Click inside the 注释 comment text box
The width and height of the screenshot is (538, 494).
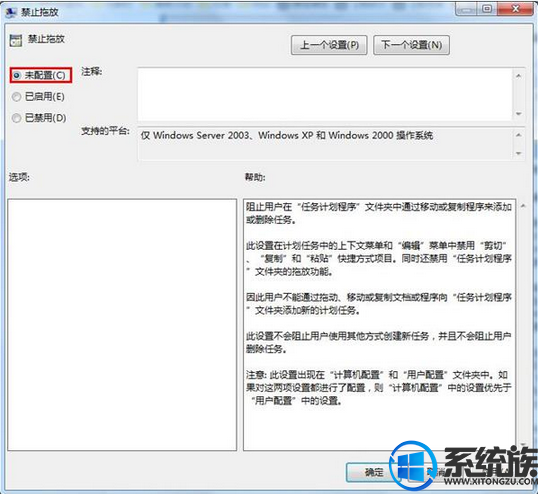(325, 94)
